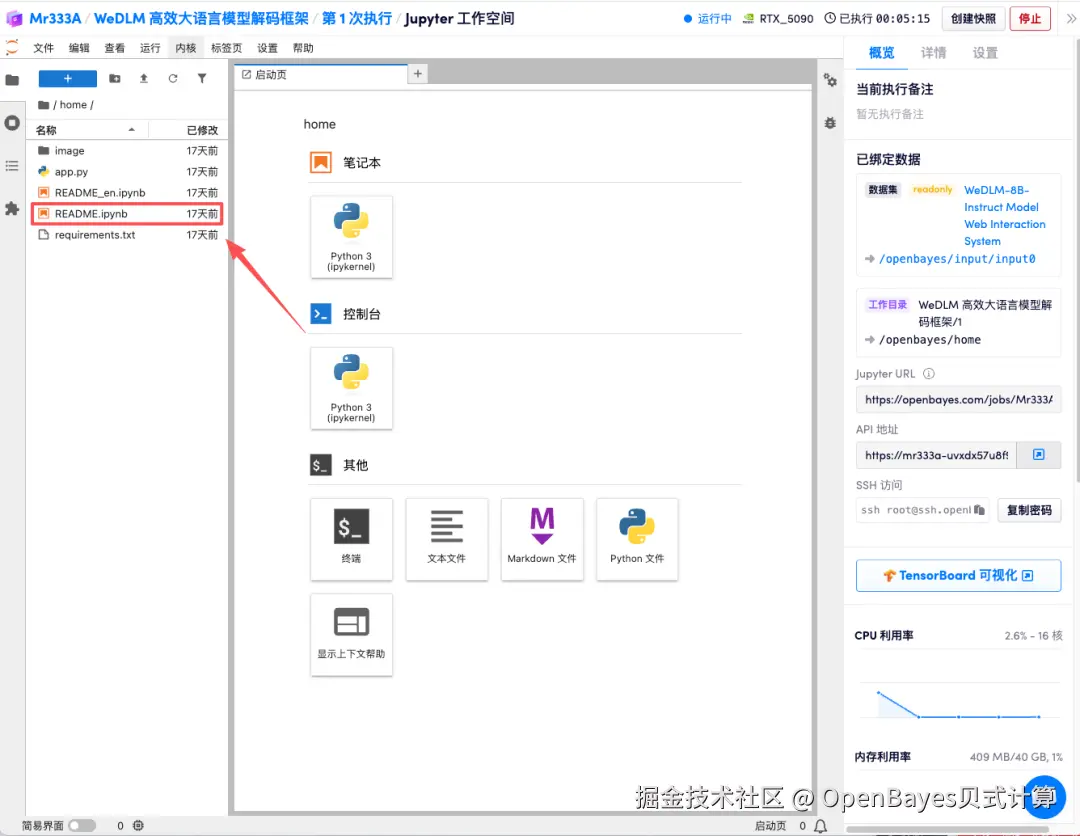The width and height of the screenshot is (1080, 836).
Task: Click the API 地址 URL field
Action: click(x=936, y=455)
